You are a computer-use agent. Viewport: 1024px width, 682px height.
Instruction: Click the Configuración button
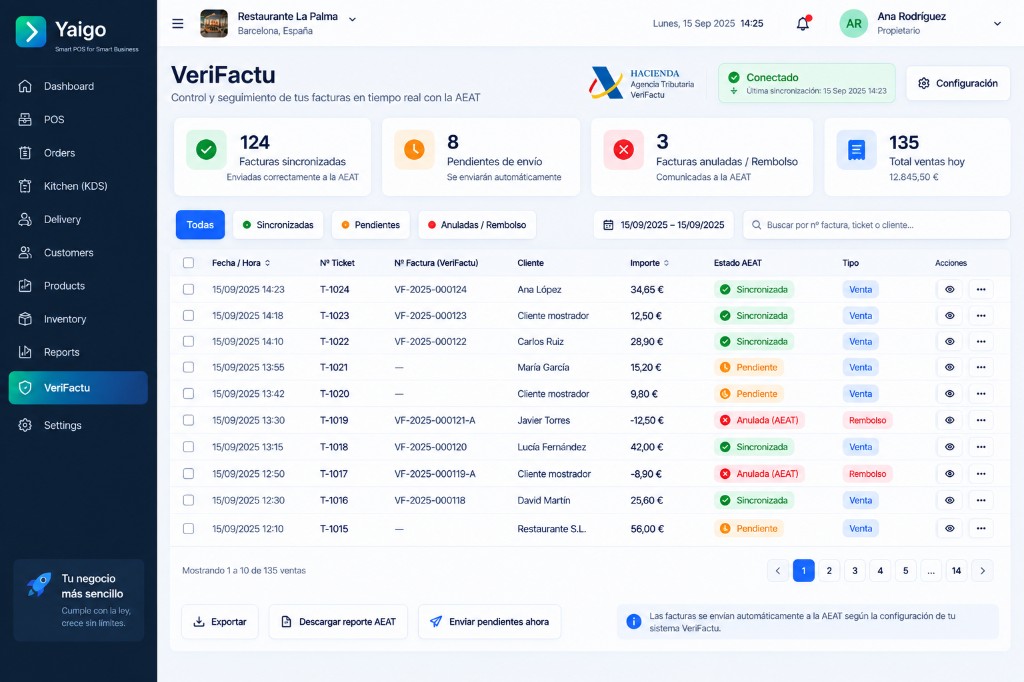click(x=958, y=84)
